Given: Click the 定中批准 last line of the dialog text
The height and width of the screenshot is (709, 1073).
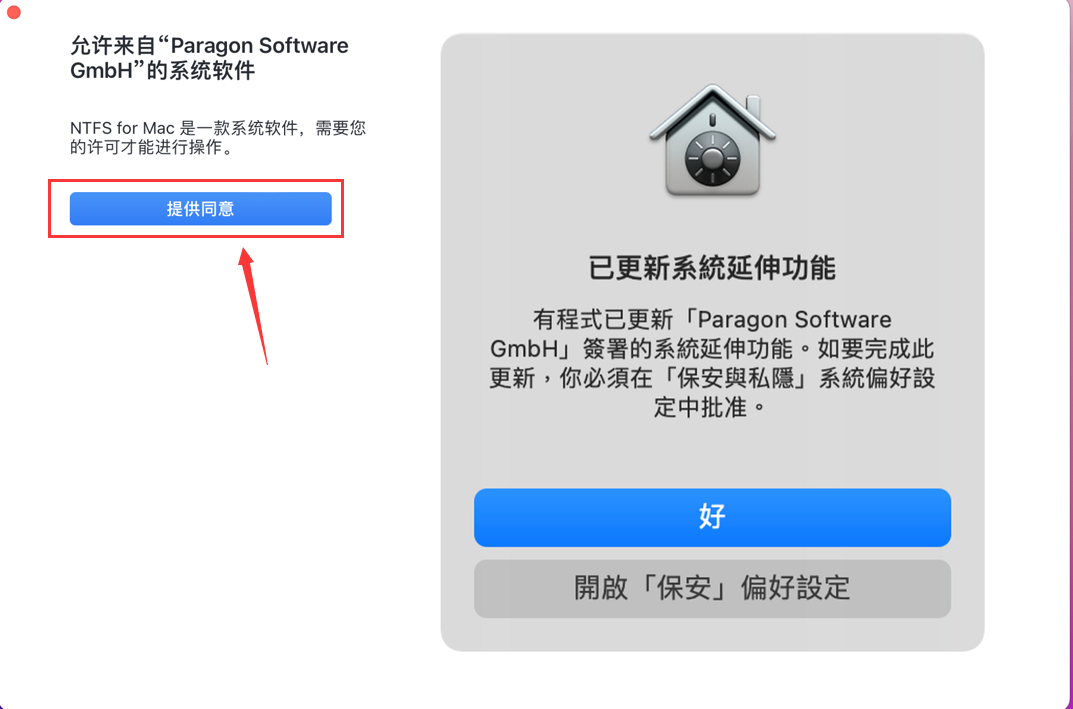Looking at the screenshot, I should coord(712,408).
